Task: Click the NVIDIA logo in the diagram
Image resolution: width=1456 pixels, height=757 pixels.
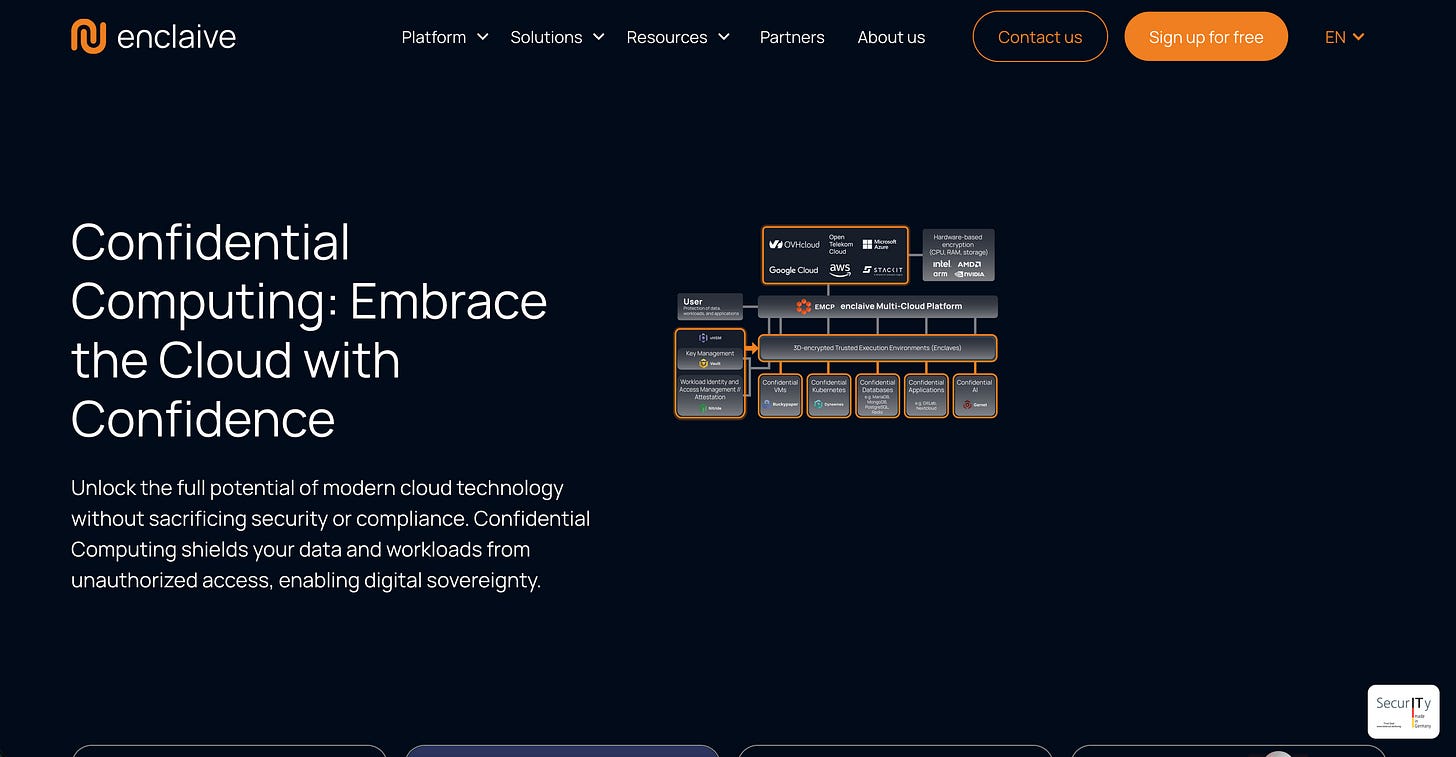Action: point(970,274)
